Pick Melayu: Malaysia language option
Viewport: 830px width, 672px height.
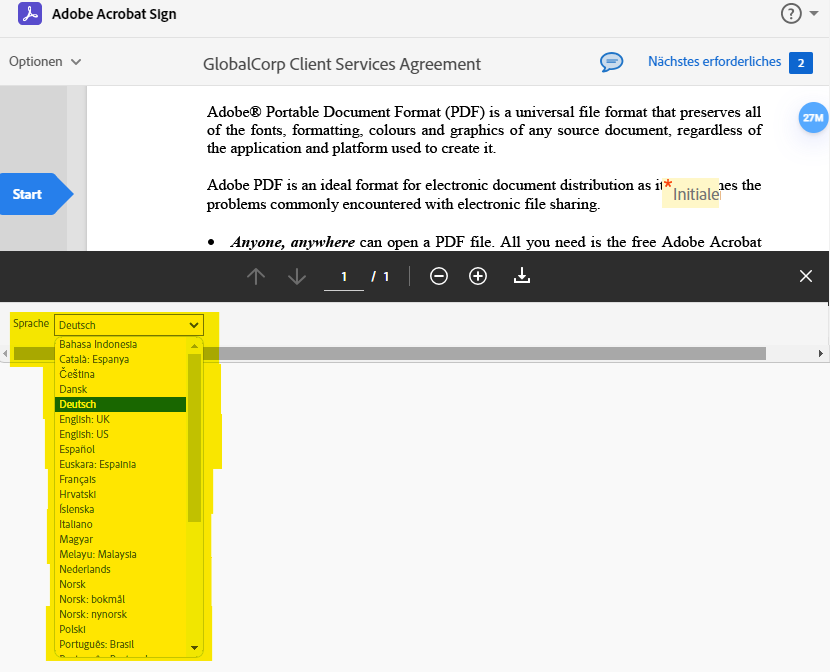121,554
